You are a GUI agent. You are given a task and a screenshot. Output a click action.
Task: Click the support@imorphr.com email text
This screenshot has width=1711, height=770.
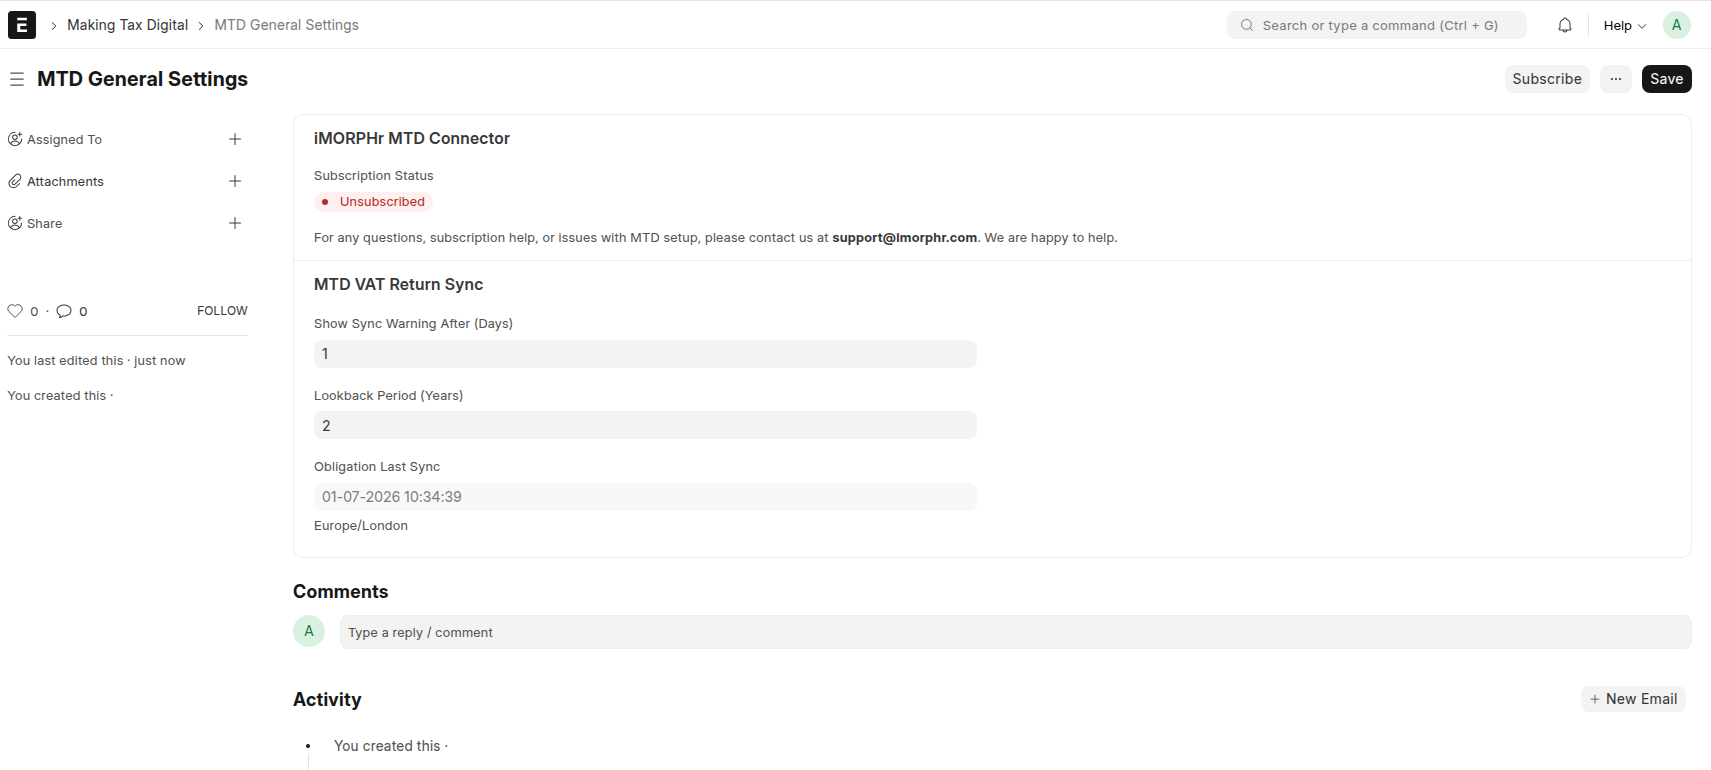(x=904, y=238)
